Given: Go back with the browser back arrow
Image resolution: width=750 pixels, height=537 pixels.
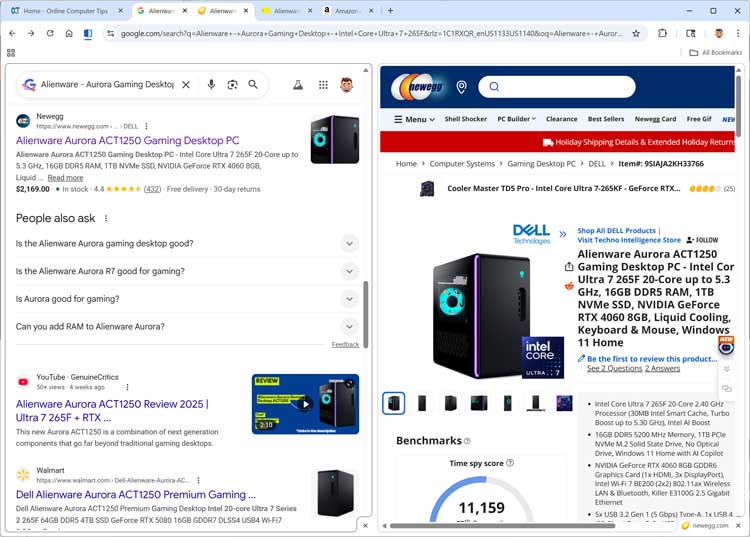Looking at the screenshot, I should [12, 33].
